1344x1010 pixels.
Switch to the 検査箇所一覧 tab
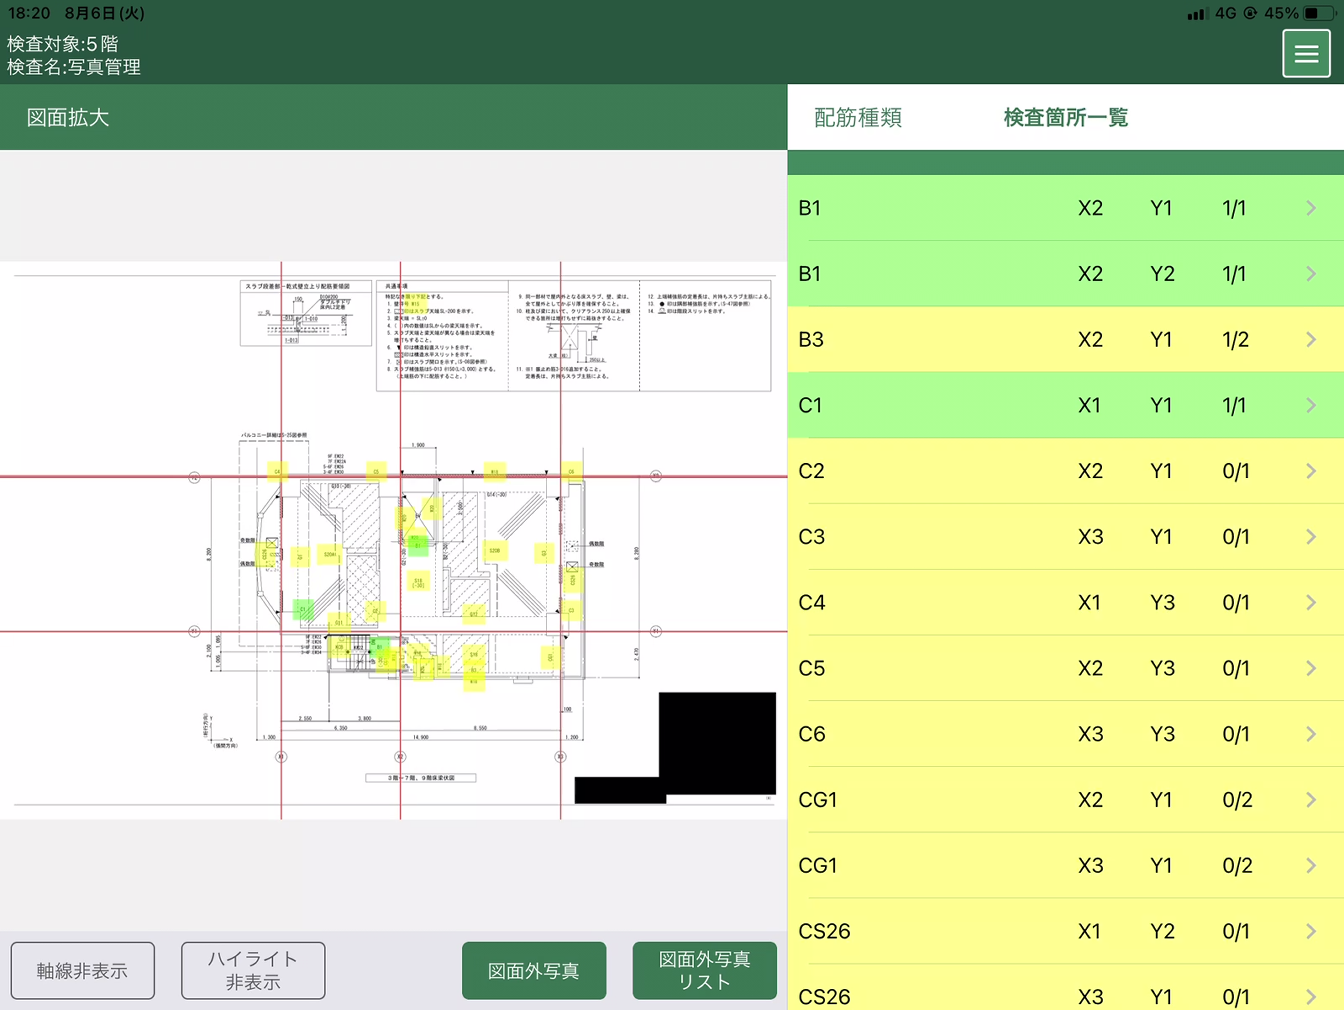tap(1066, 117)
